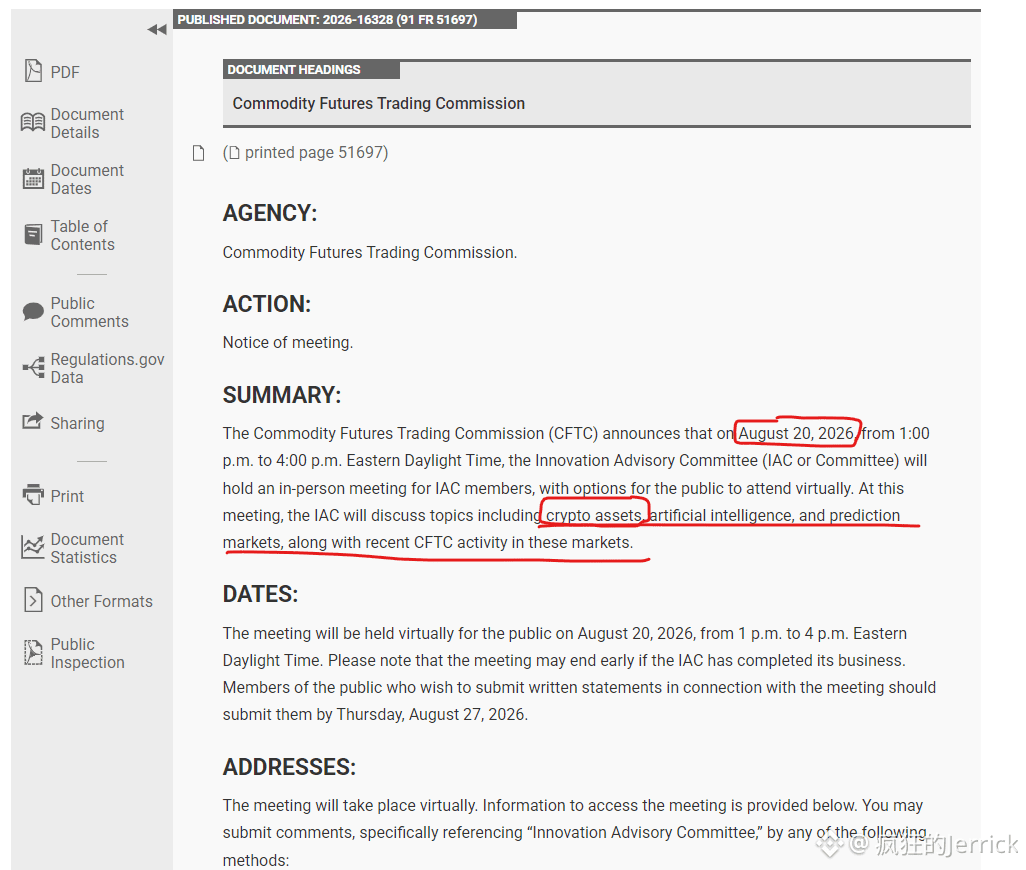This screenshot has height=870, width=1026.
Task: Select Commodity Futures Trading Commission heading link
Action: click(x=379, y=103)
